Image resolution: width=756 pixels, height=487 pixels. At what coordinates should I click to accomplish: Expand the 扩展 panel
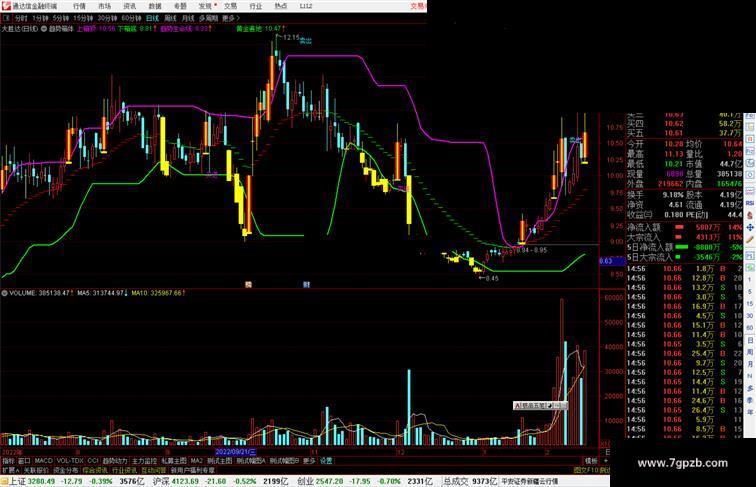(x=10, y=470)
